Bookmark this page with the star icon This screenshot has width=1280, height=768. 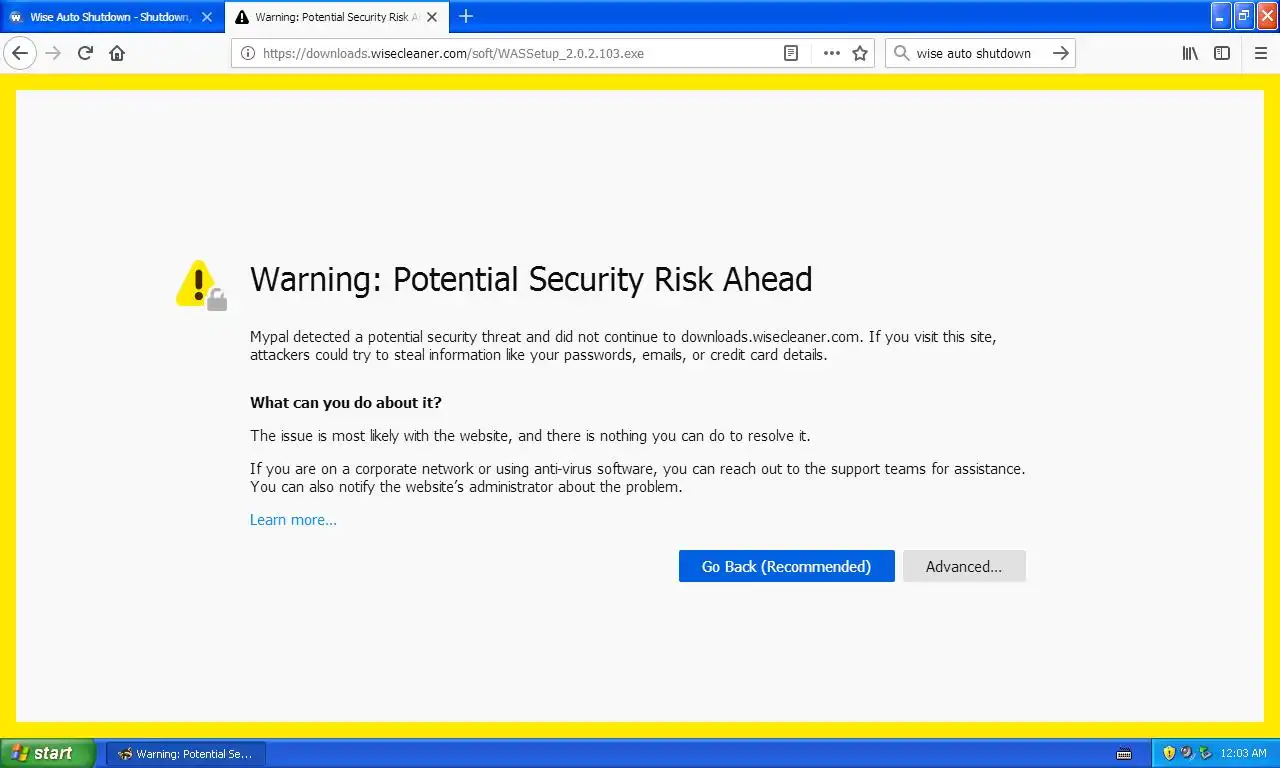click(x=860, y=53)
